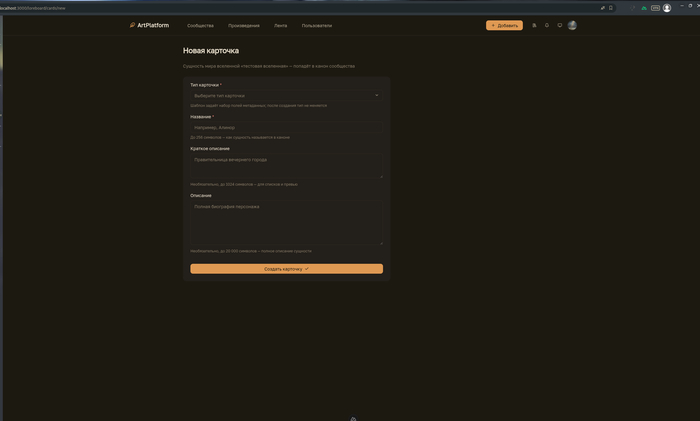Click the browser bookmark icon
Screen dimensions: 700x421
tap(611, 8)
